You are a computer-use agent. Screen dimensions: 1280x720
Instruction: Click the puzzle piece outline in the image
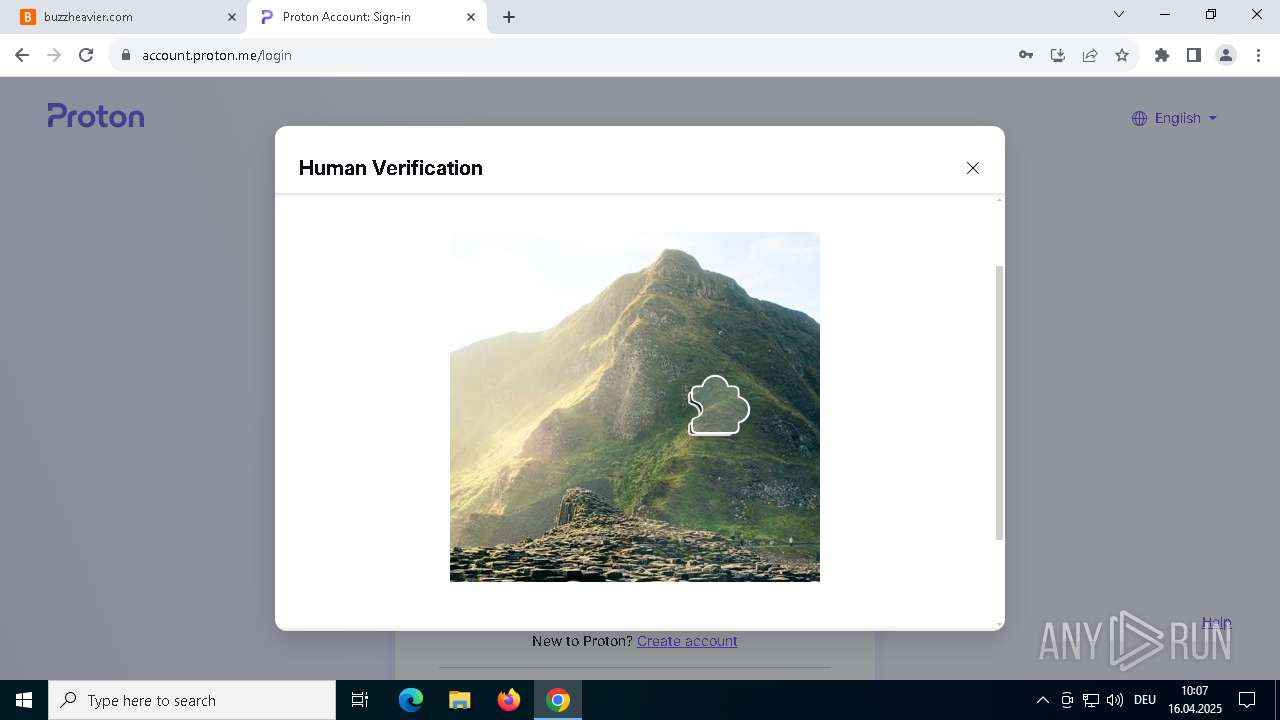click(x=718, y=405)
